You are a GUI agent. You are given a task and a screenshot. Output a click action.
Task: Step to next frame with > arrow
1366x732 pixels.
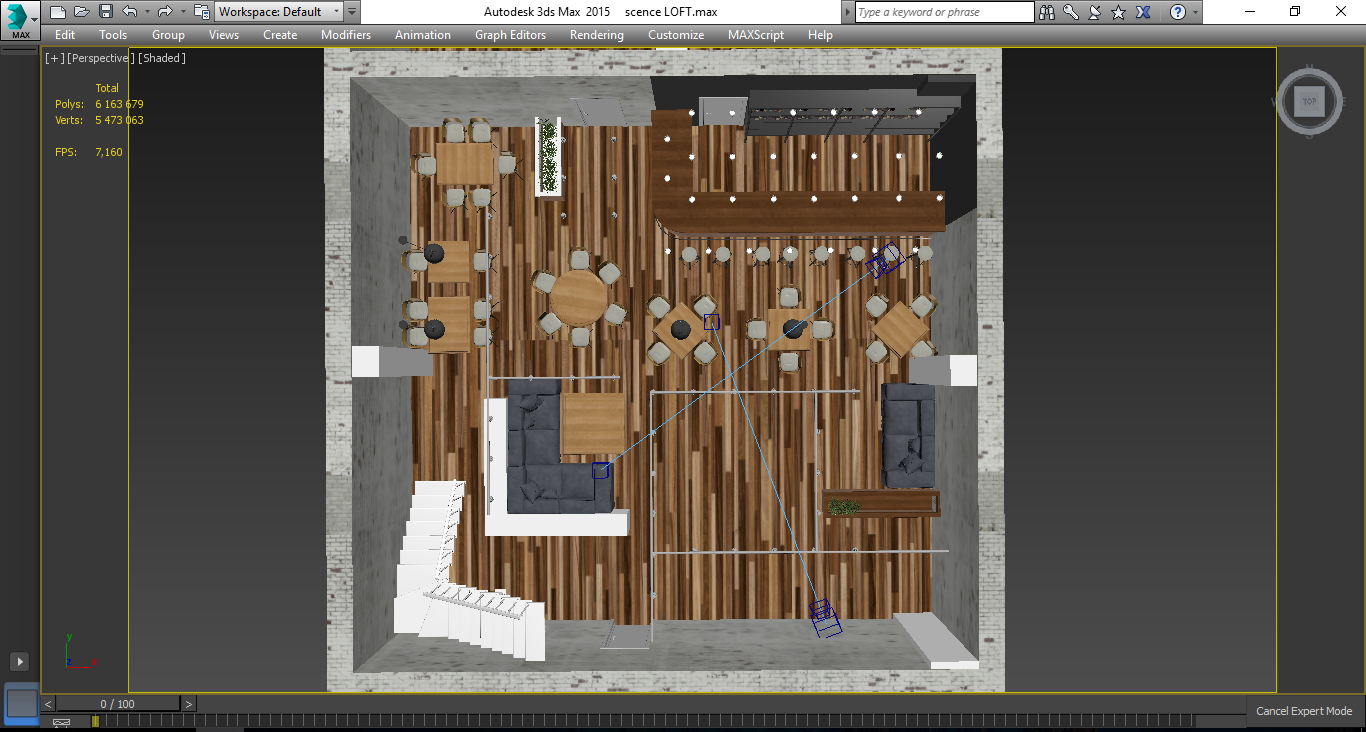188,704
